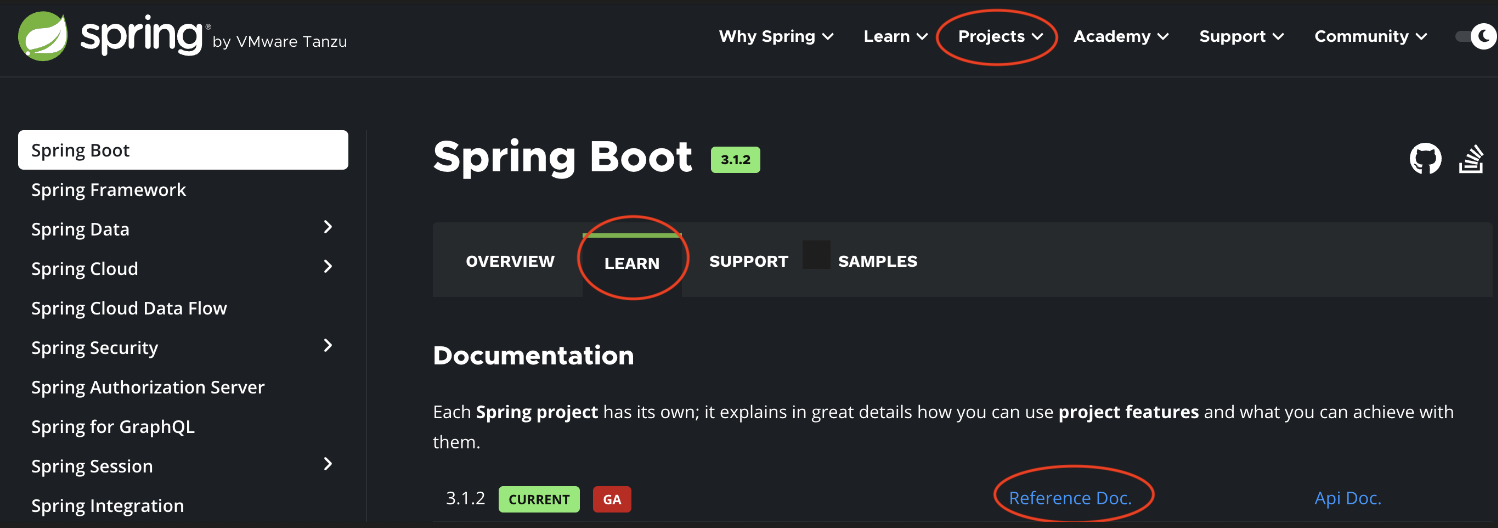Switch to the SUPPORT tab
The image size is (1498, 528).
748,261
